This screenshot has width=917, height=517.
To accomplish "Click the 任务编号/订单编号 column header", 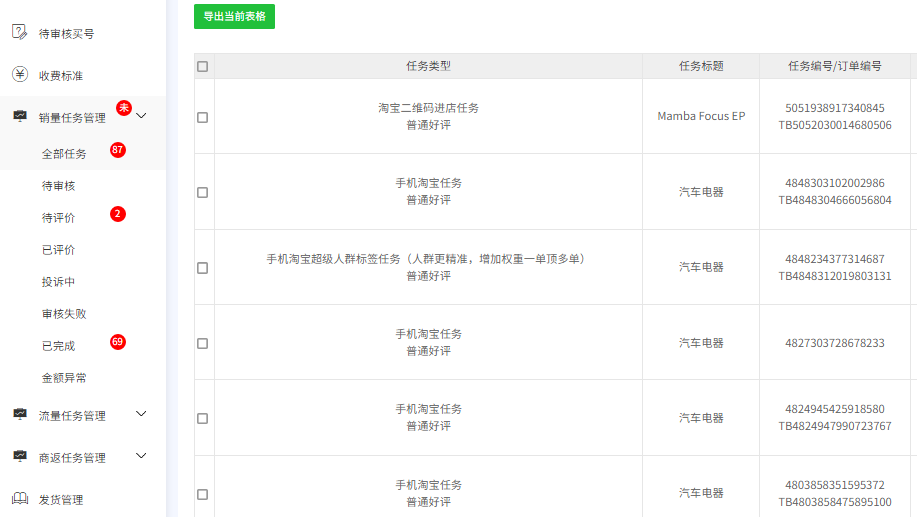I will (x=834, y=66).
